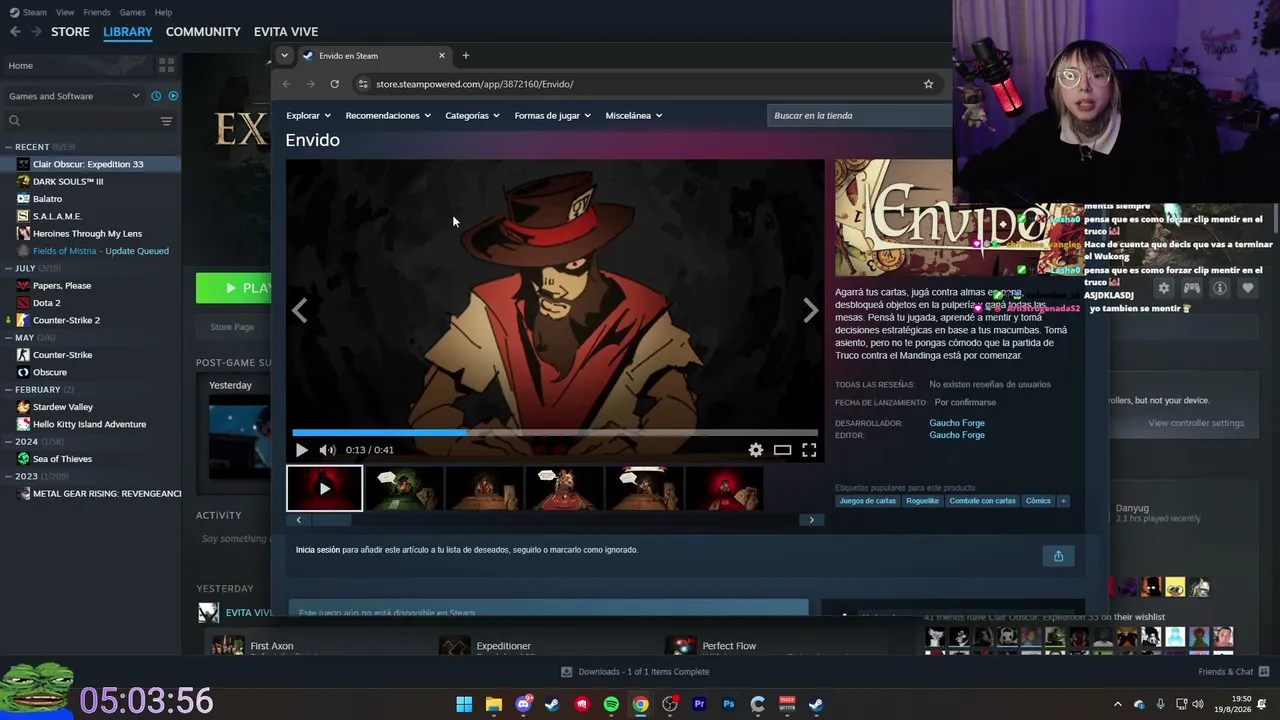
Task: Open Steam game settings gear icon
Action: pos(1164,288)
